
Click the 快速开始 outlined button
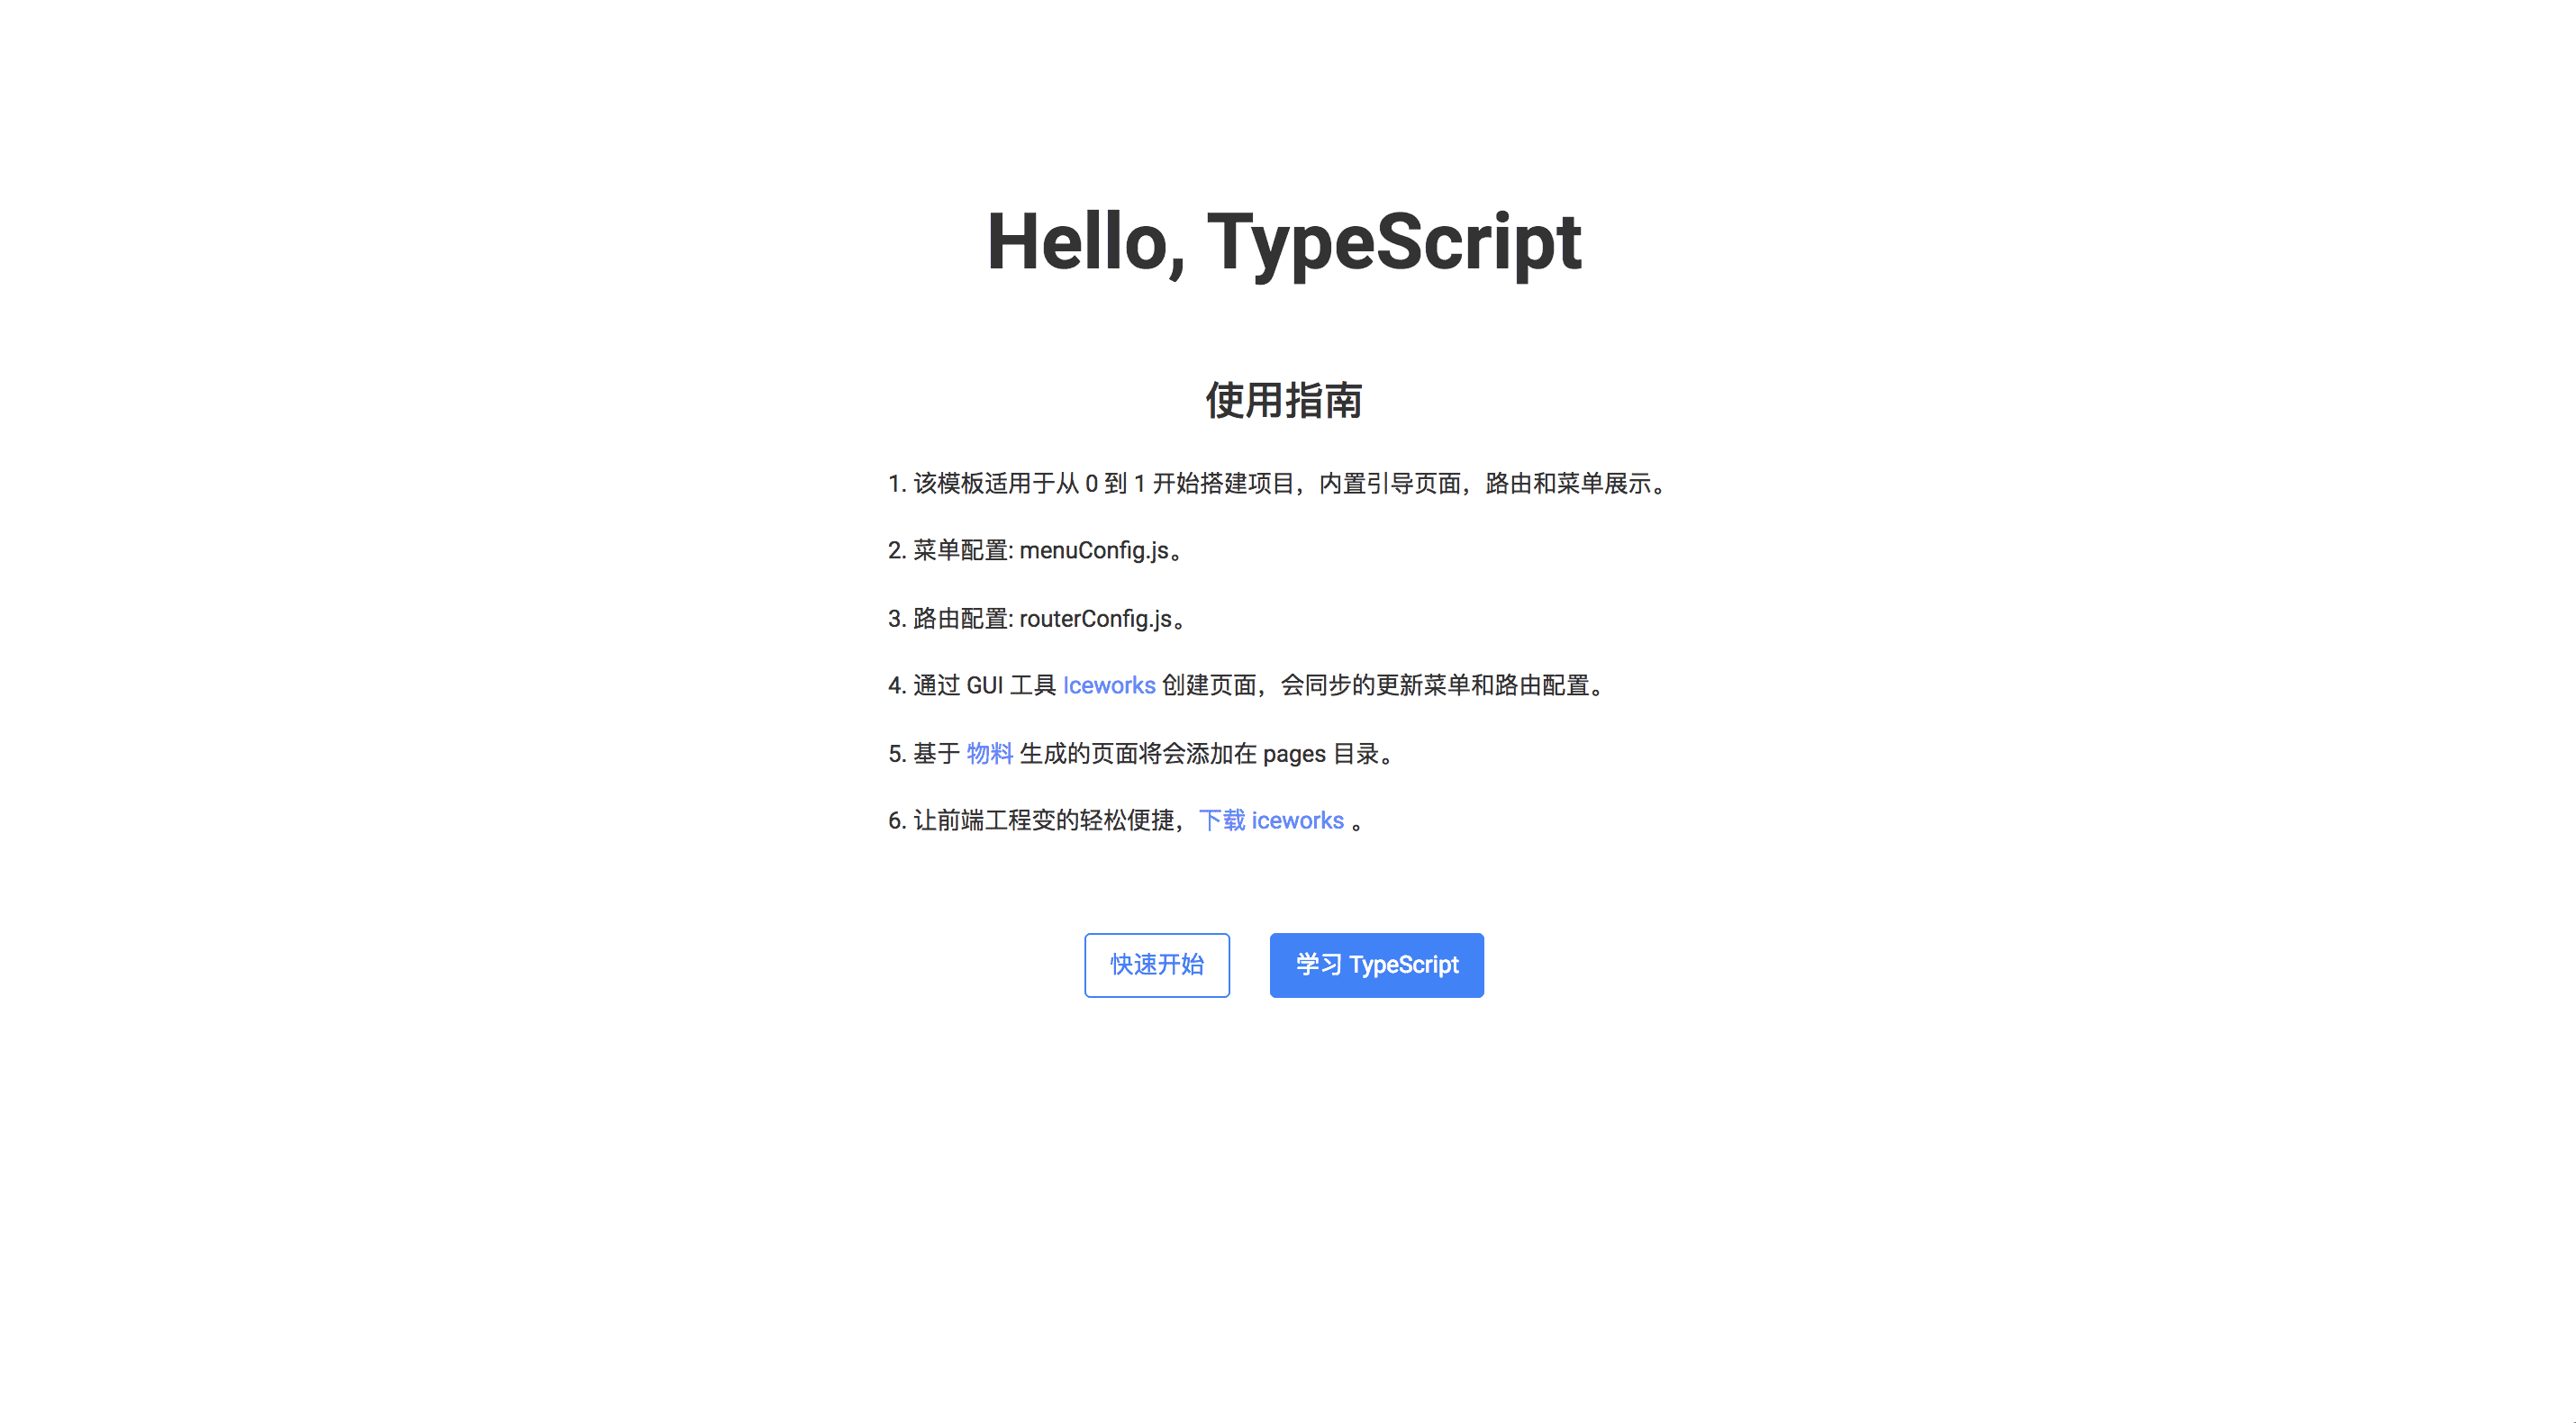(1156, 965)
